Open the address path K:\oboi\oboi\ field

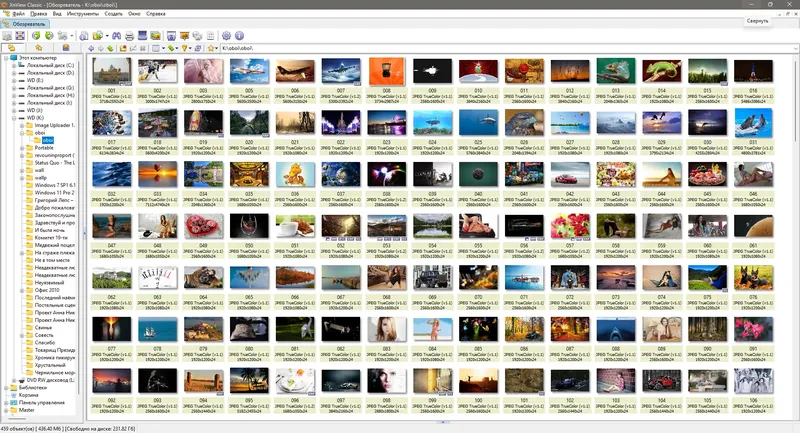[508, 48]
